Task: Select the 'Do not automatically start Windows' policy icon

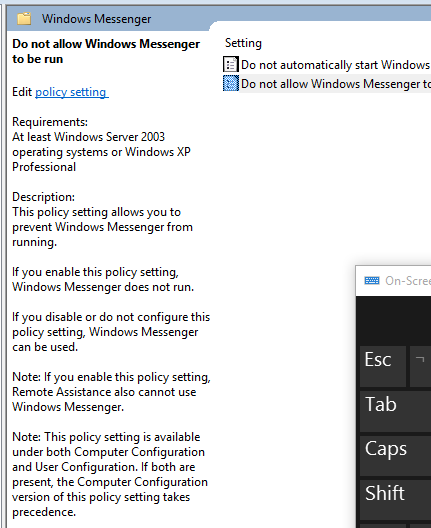Action: tap(231, 64)
